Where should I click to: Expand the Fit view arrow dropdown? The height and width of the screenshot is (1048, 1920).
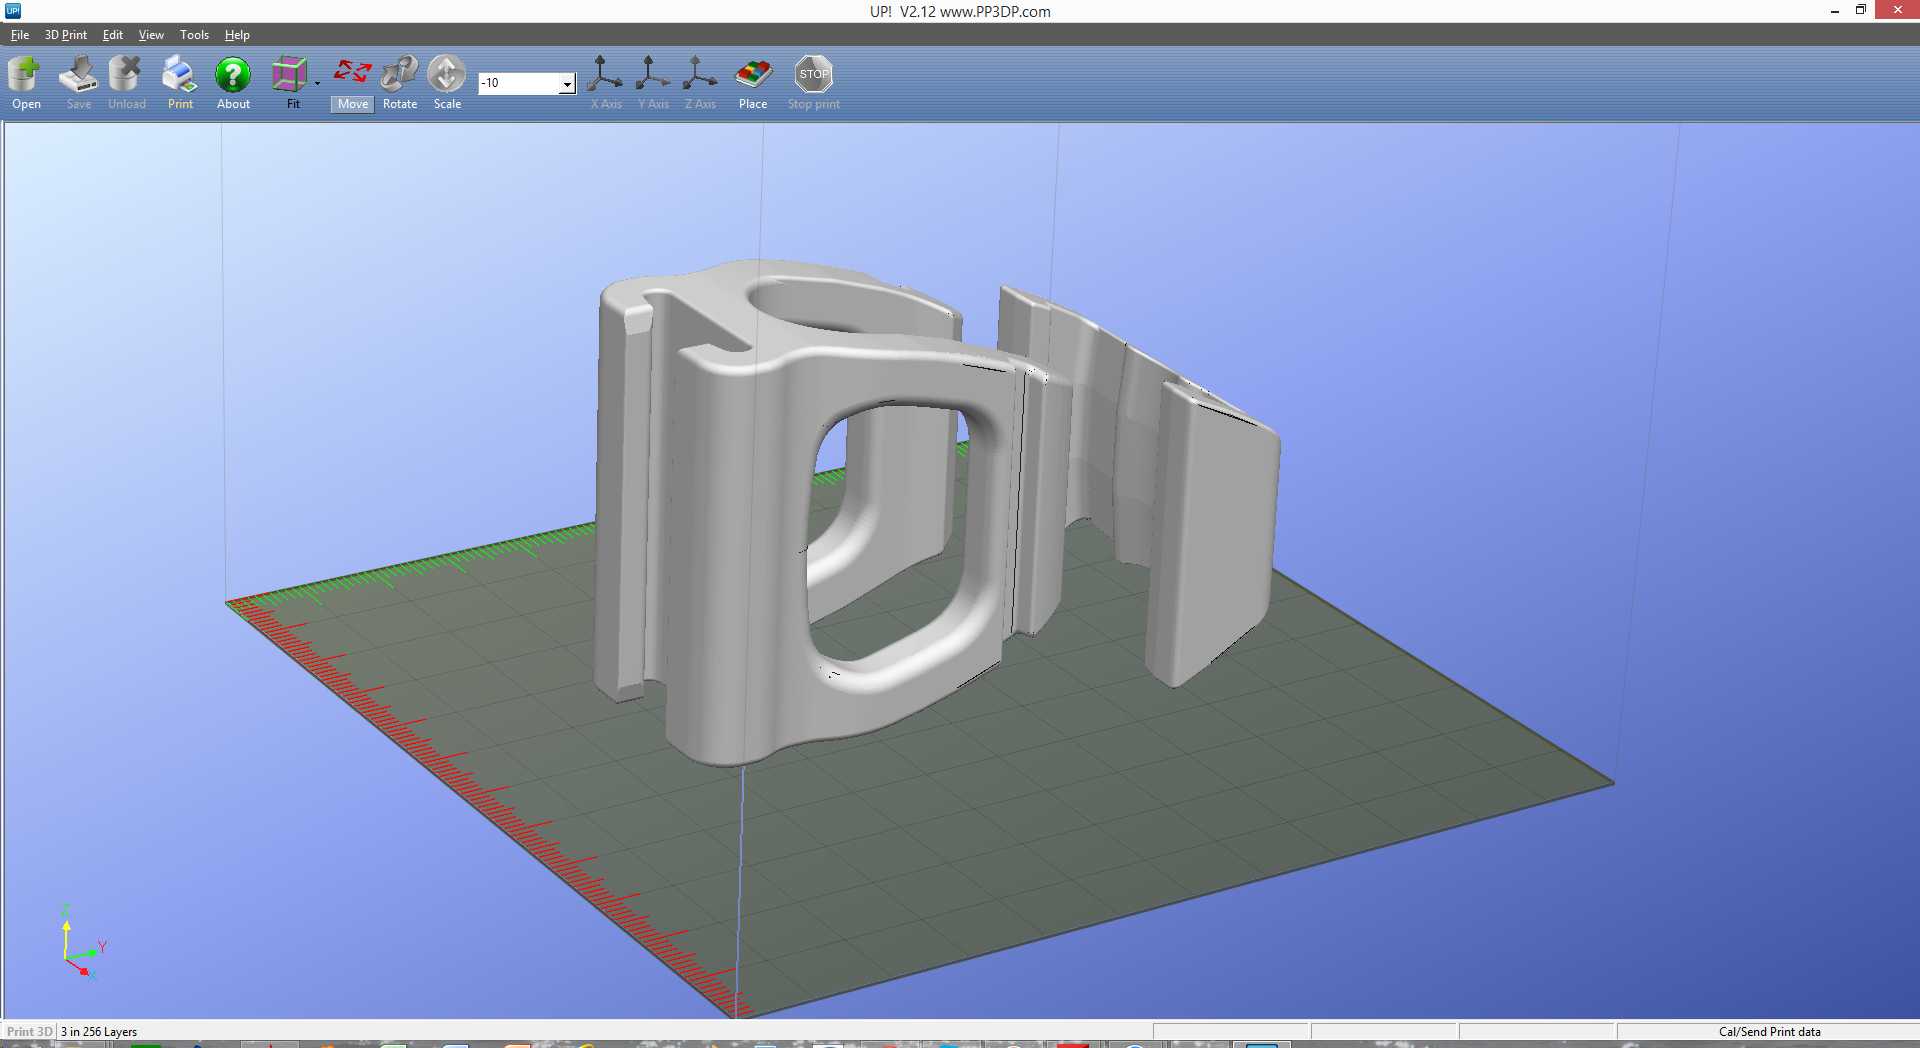click(x=317, y=83)
